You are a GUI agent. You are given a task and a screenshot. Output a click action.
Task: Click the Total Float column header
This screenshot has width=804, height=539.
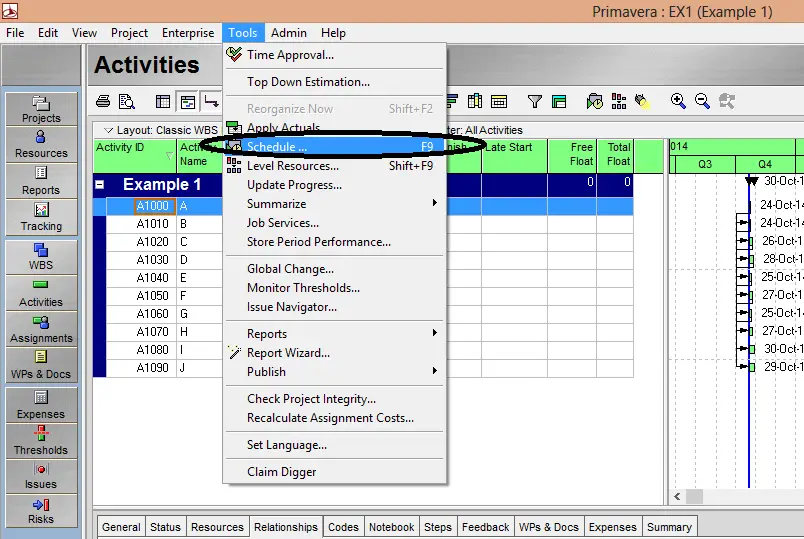point(614,154)
